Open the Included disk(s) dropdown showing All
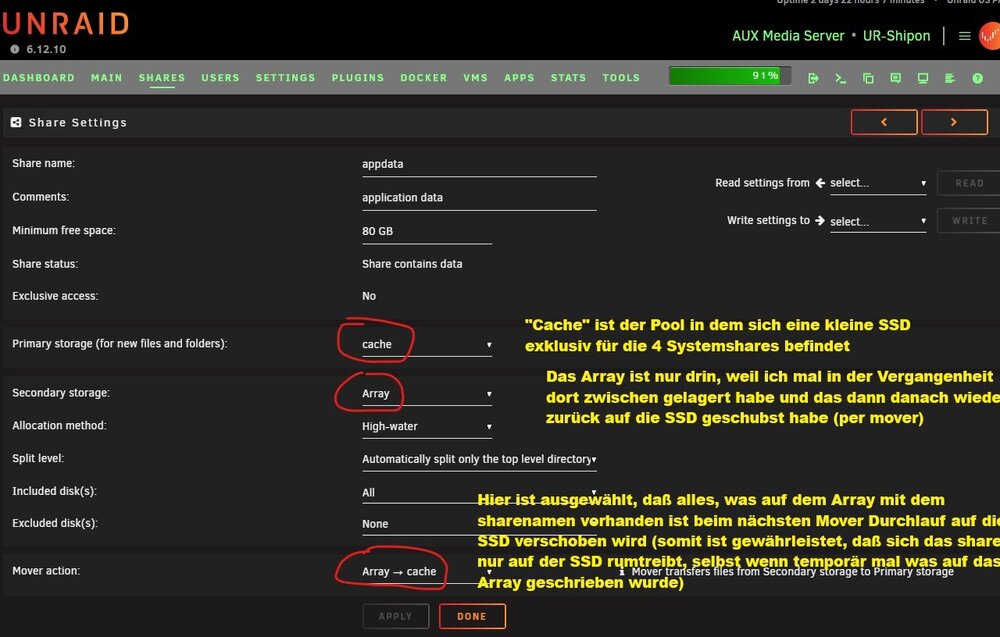The height and width of the screenshot is (637, 1000). [x=479, y=492]
